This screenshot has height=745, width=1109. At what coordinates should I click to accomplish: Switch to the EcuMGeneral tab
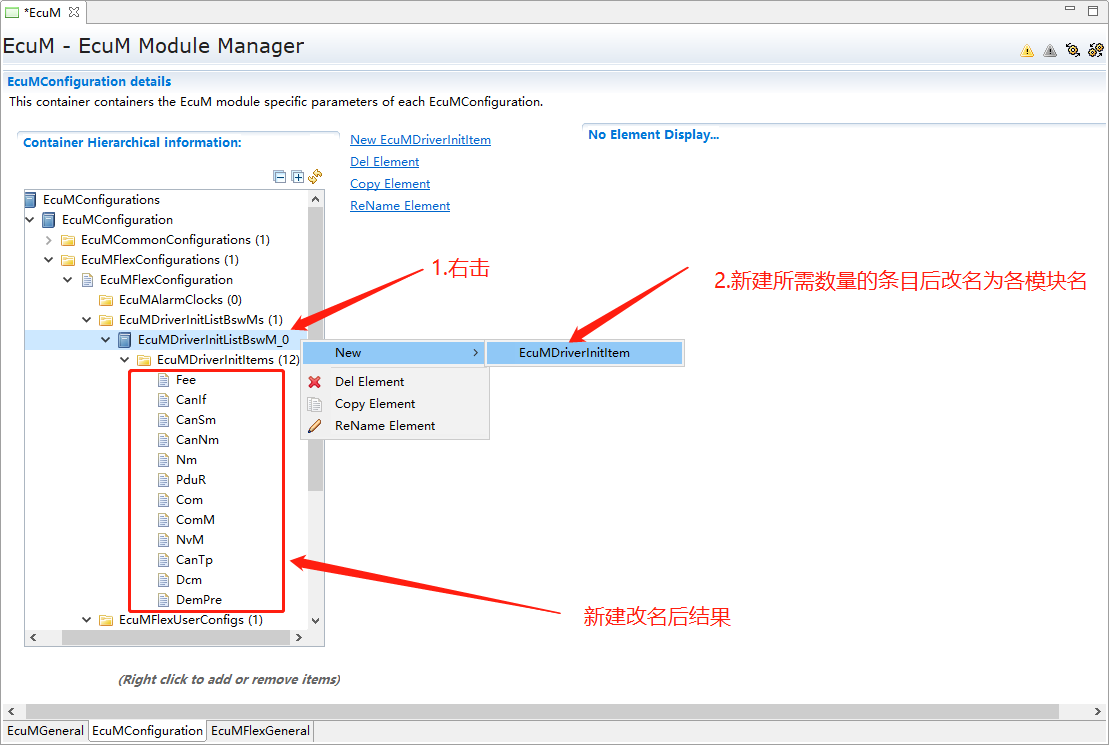(45, 731)
